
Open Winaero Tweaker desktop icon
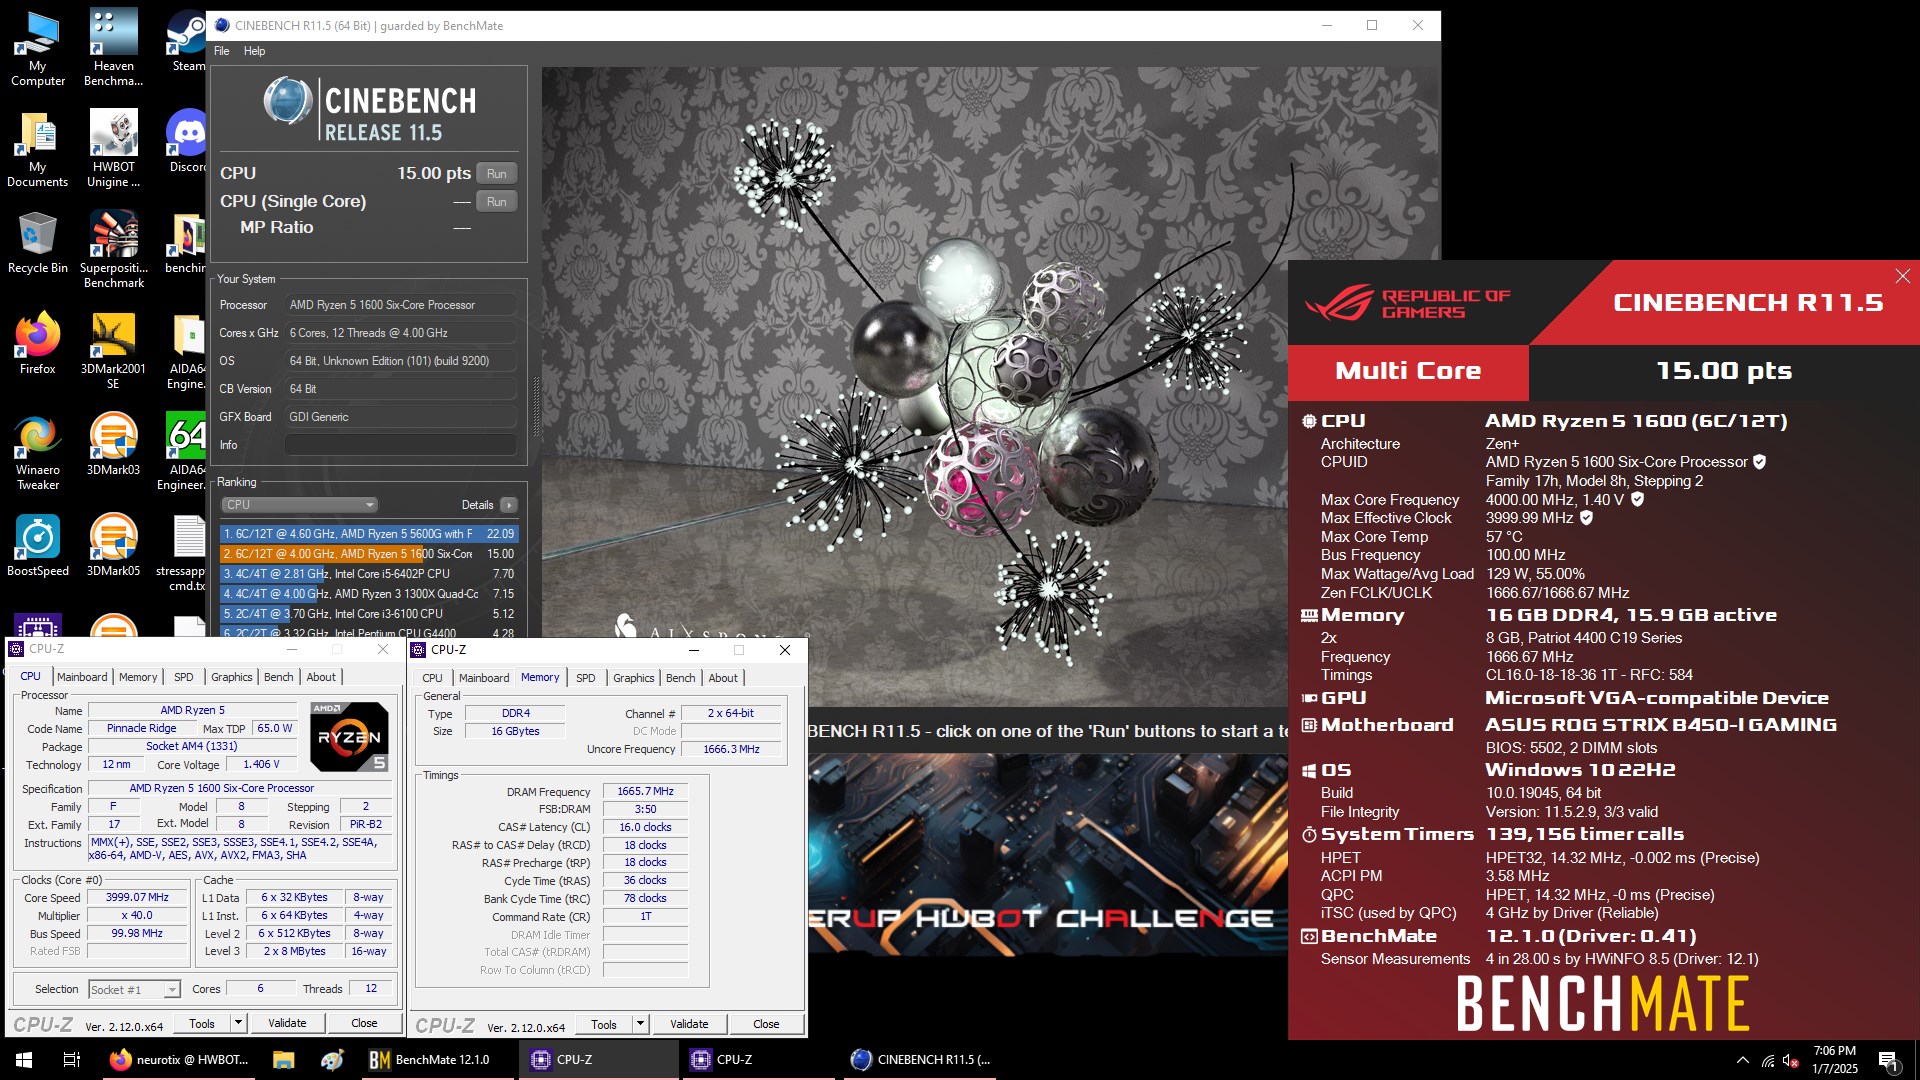(38, 452)
